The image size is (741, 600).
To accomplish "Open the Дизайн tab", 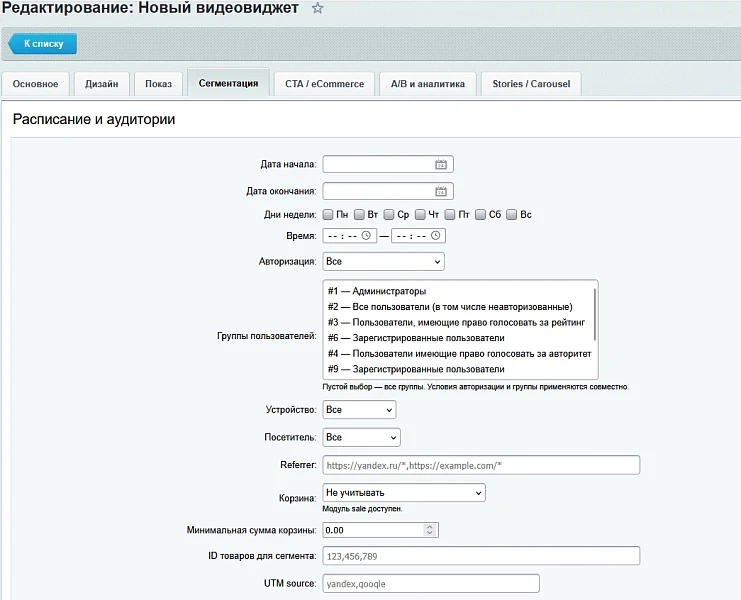I will (102, 84).
